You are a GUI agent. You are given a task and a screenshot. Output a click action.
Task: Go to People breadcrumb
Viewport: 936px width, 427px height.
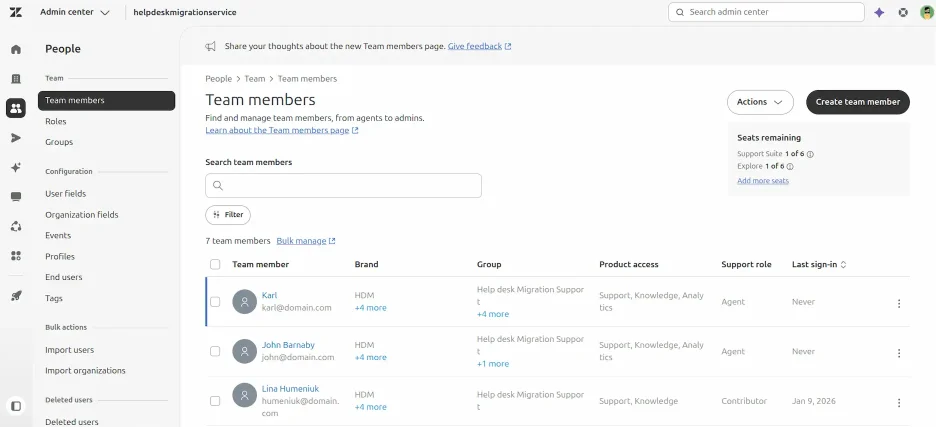218,79
